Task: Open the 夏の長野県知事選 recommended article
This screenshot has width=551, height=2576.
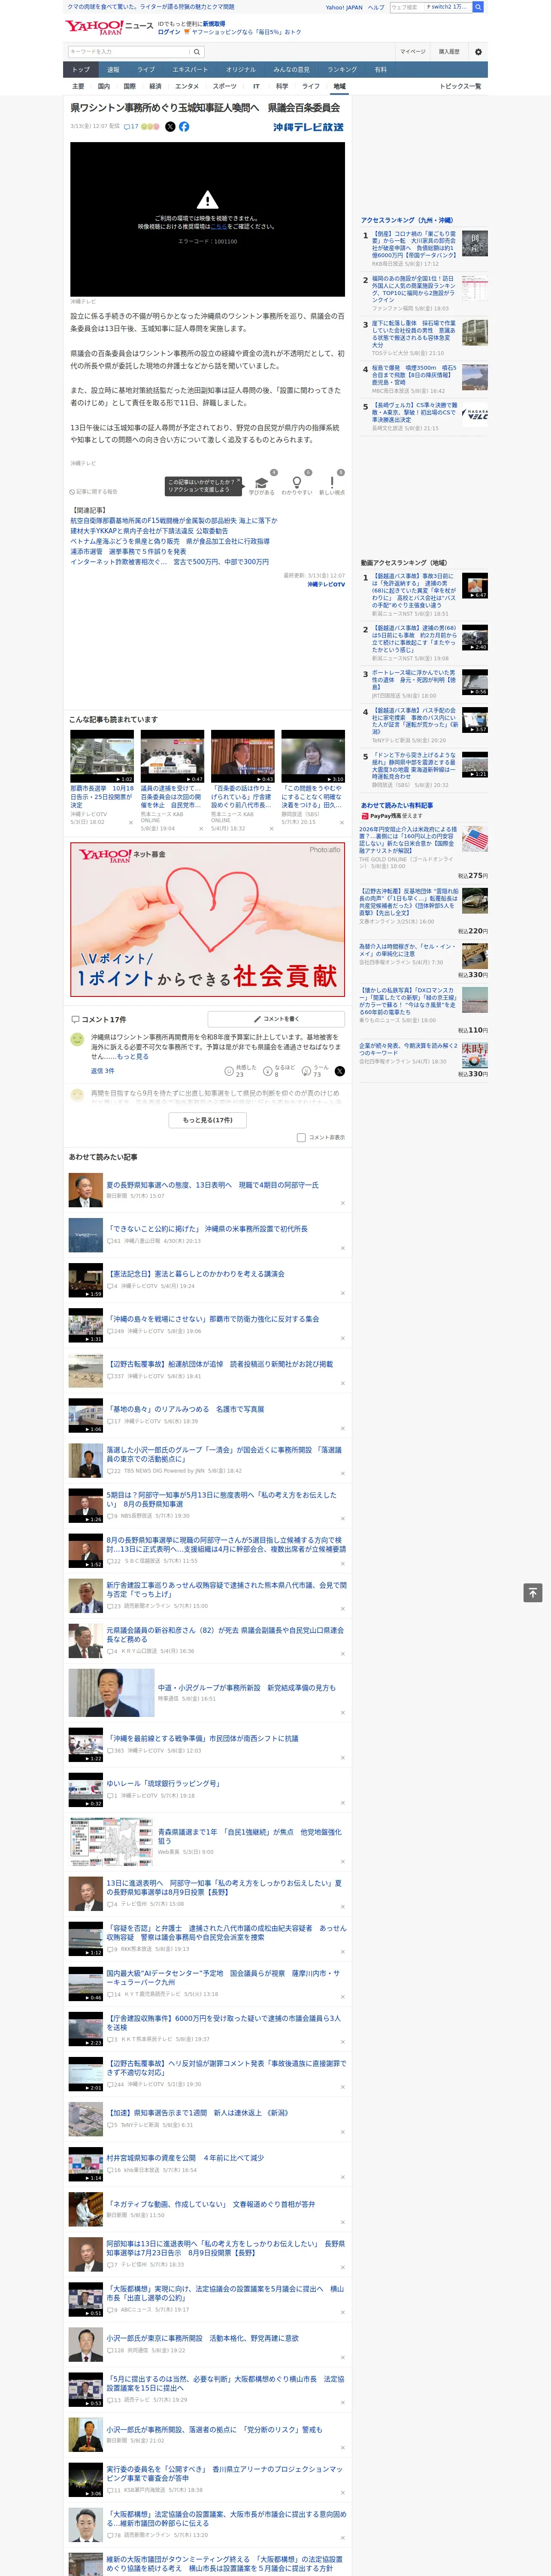Action: 213,1185
